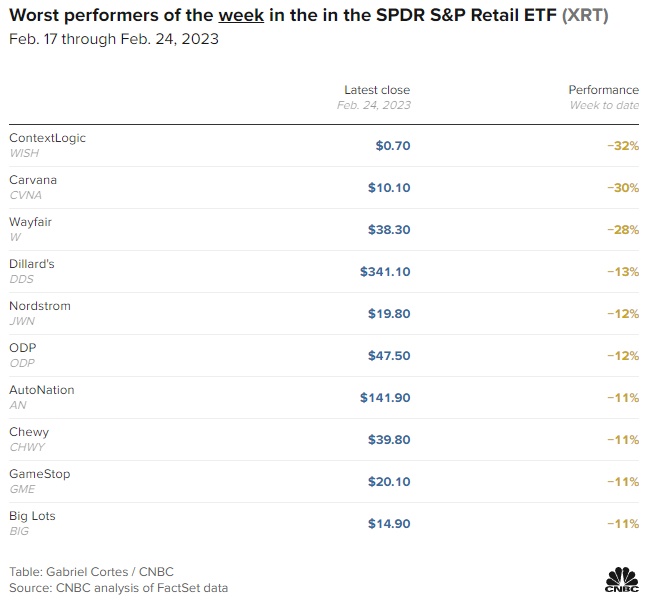
Task: Click the FactSet data source line
Action: coord(118,588)
